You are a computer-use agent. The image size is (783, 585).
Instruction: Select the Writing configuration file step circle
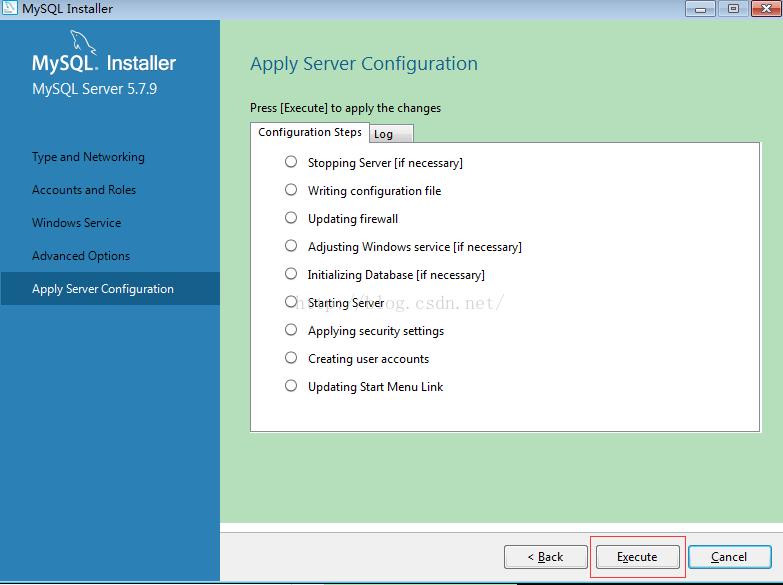(x=291, y=190)
